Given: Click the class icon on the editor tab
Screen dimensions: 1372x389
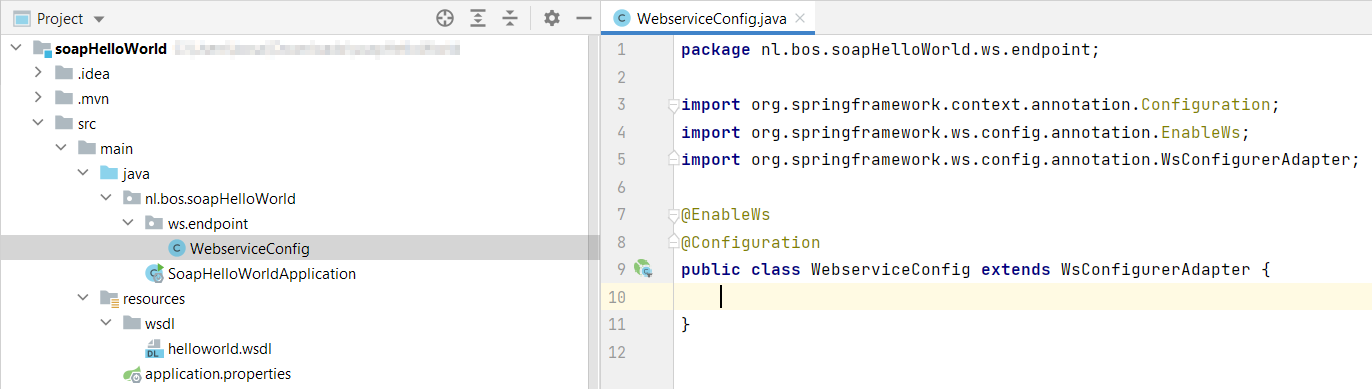Looking at the screenshot, I should tap(622, 18).
